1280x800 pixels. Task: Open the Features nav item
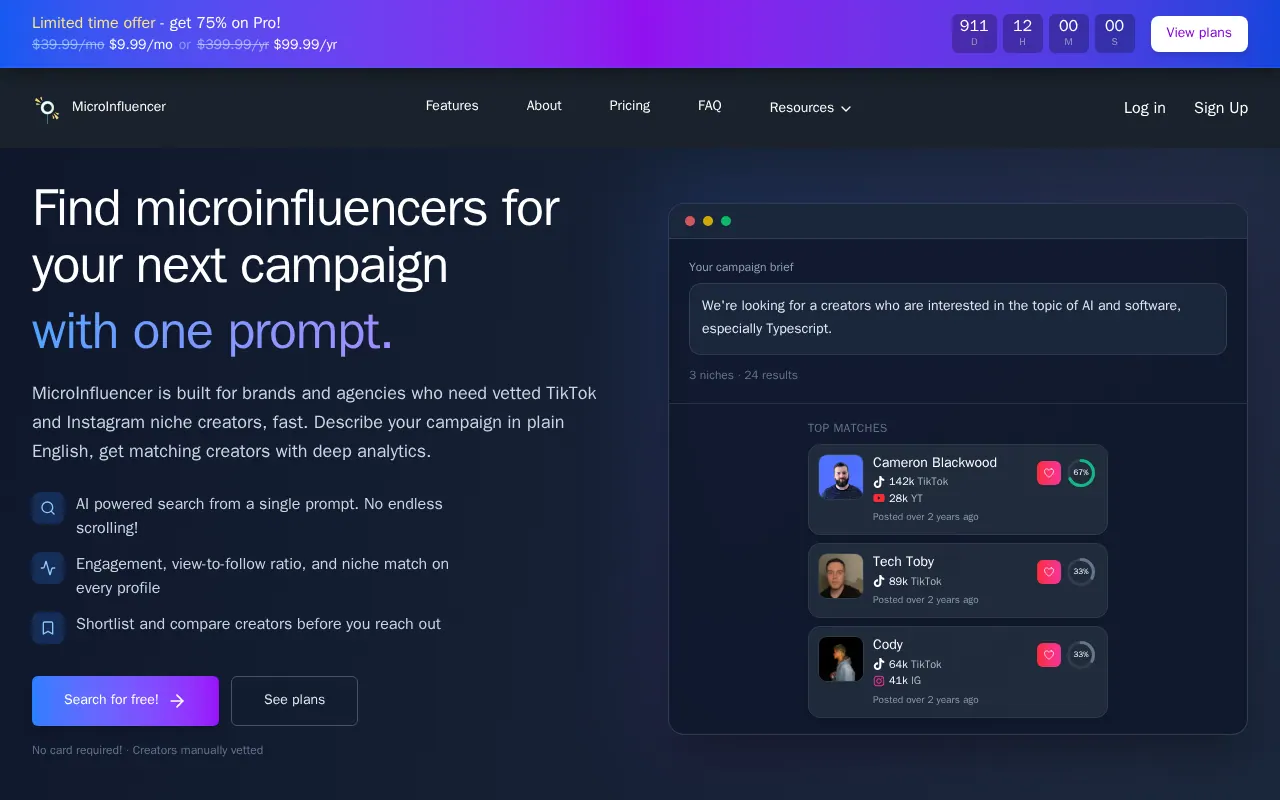452,106
